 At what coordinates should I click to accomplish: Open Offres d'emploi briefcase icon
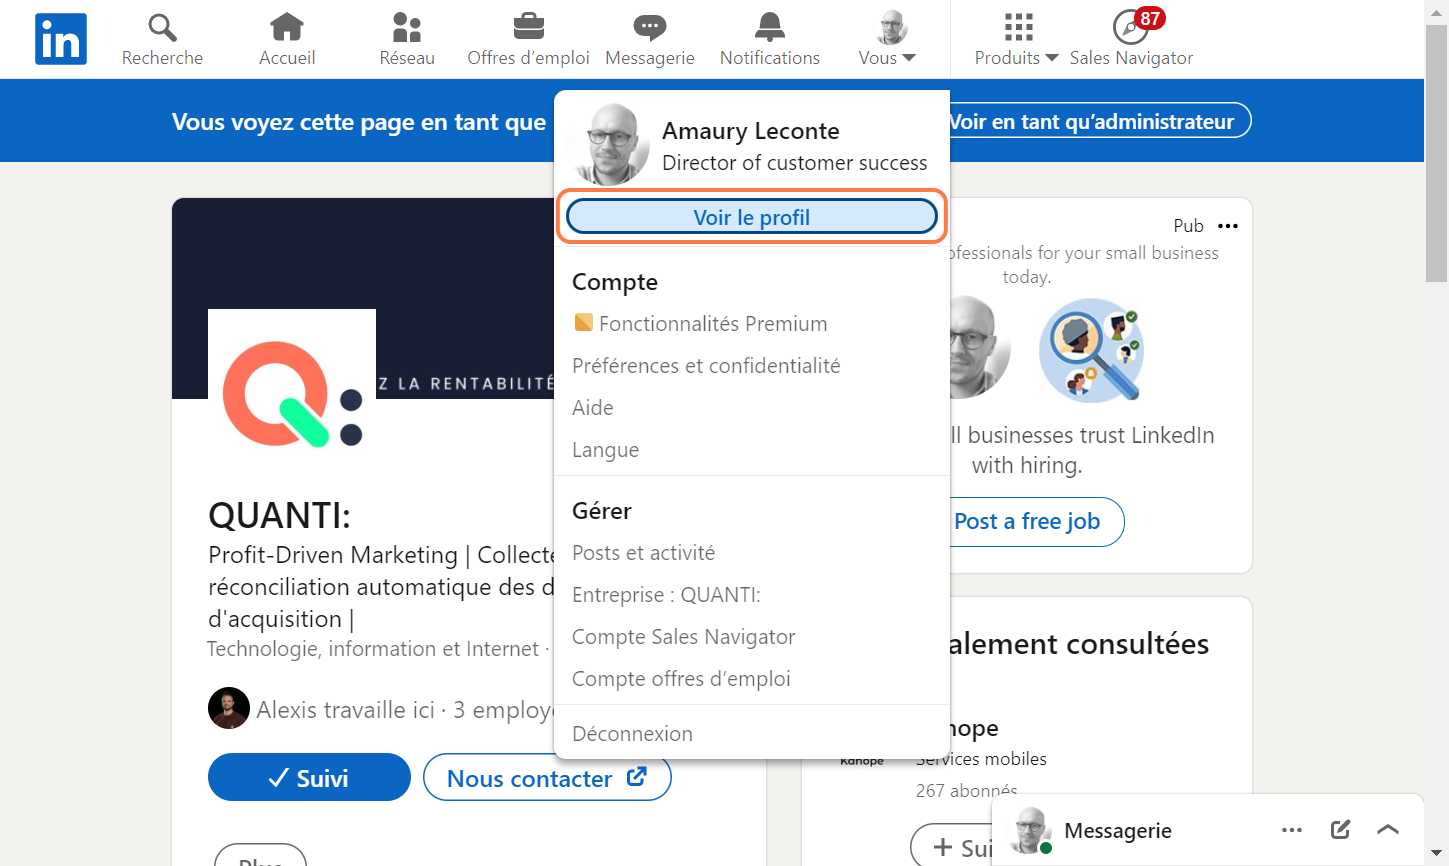(x=529, y=27)
